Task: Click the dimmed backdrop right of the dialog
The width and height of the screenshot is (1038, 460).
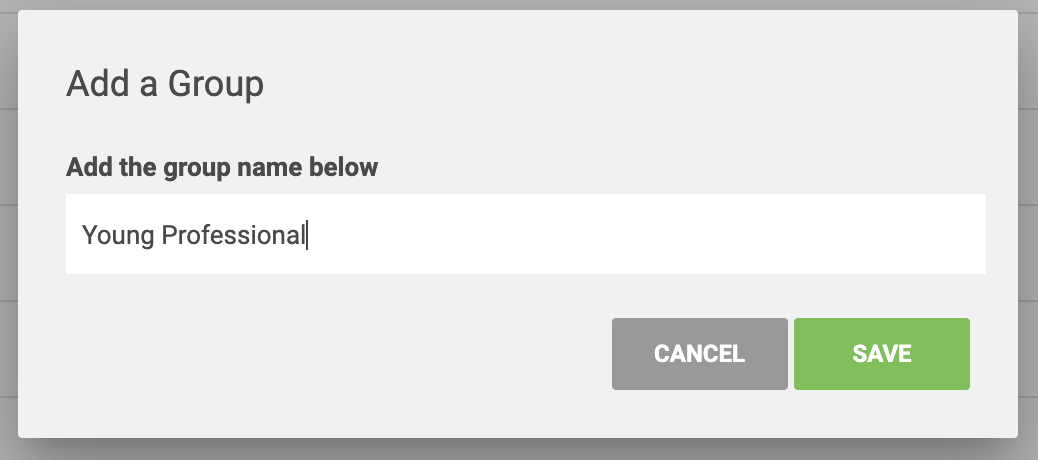Action: [1028, 230]
